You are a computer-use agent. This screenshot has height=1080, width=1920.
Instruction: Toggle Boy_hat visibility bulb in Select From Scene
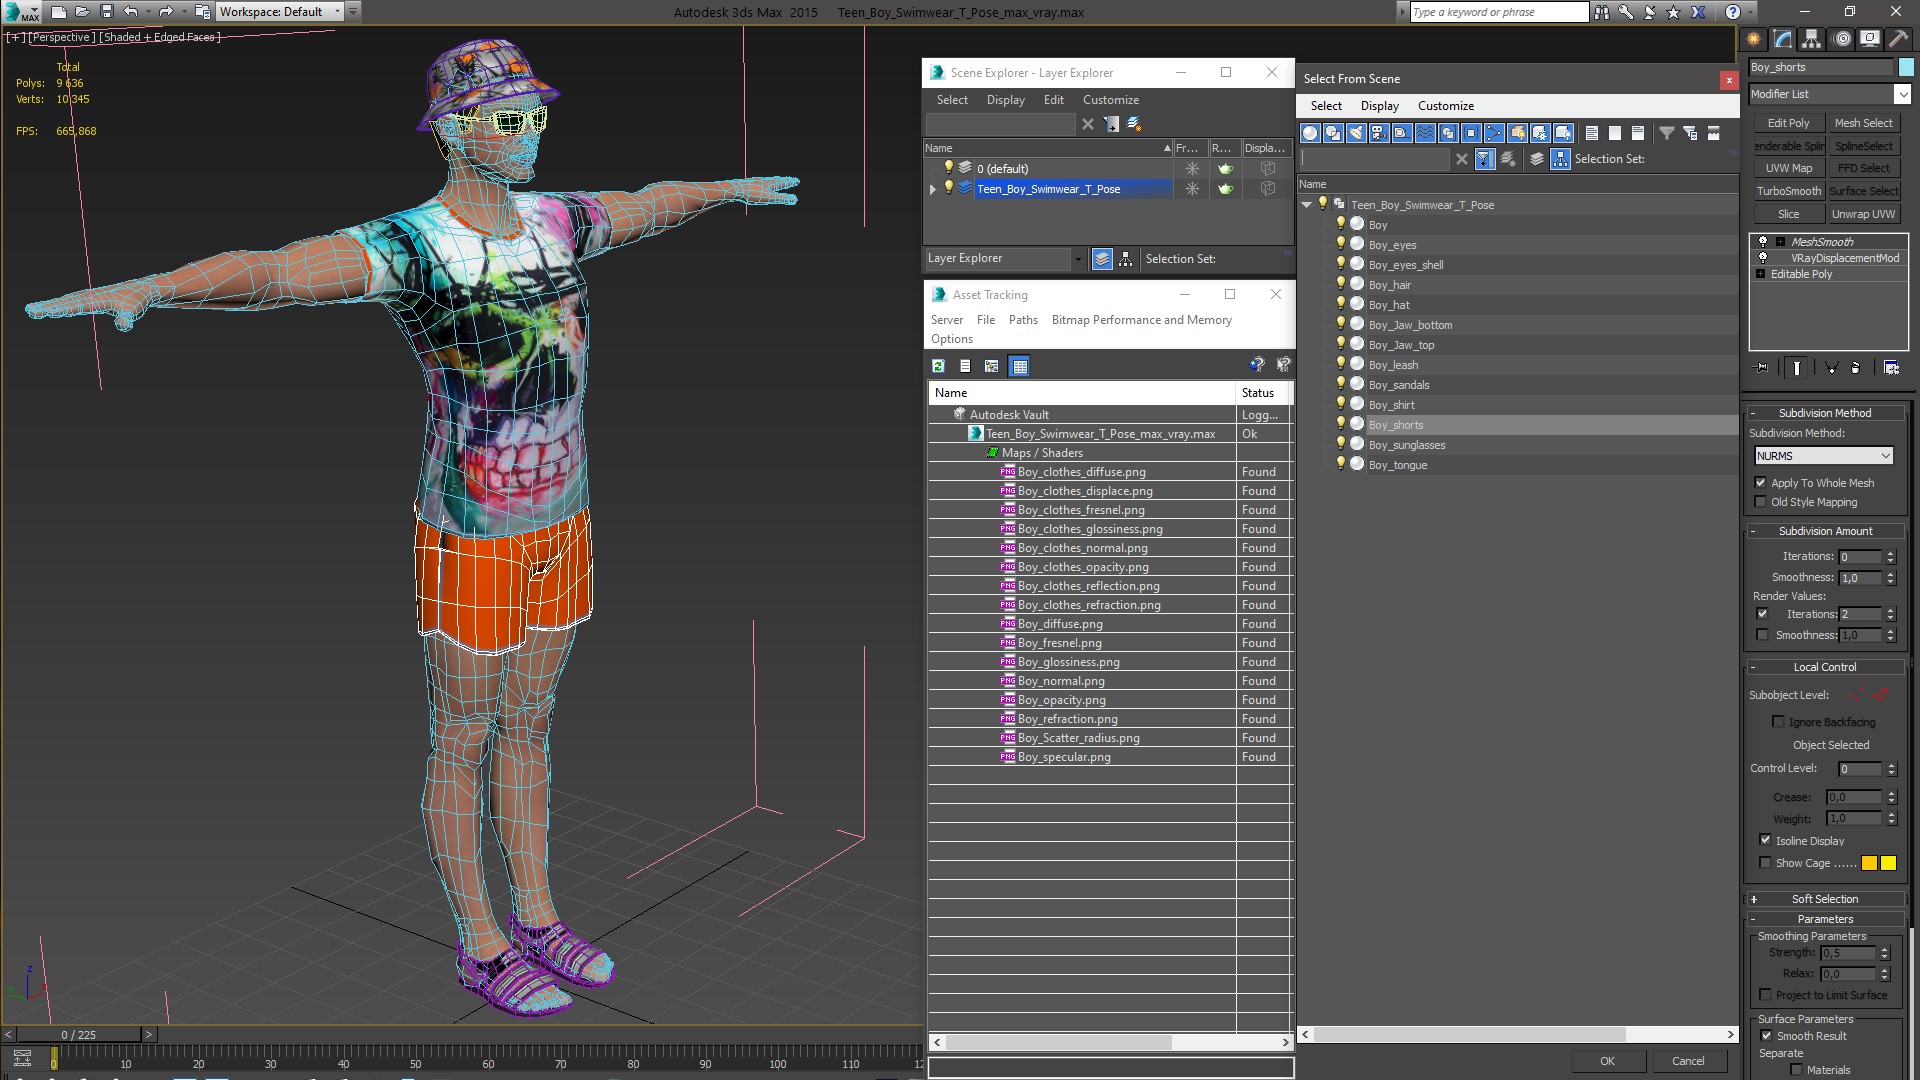1341,304
